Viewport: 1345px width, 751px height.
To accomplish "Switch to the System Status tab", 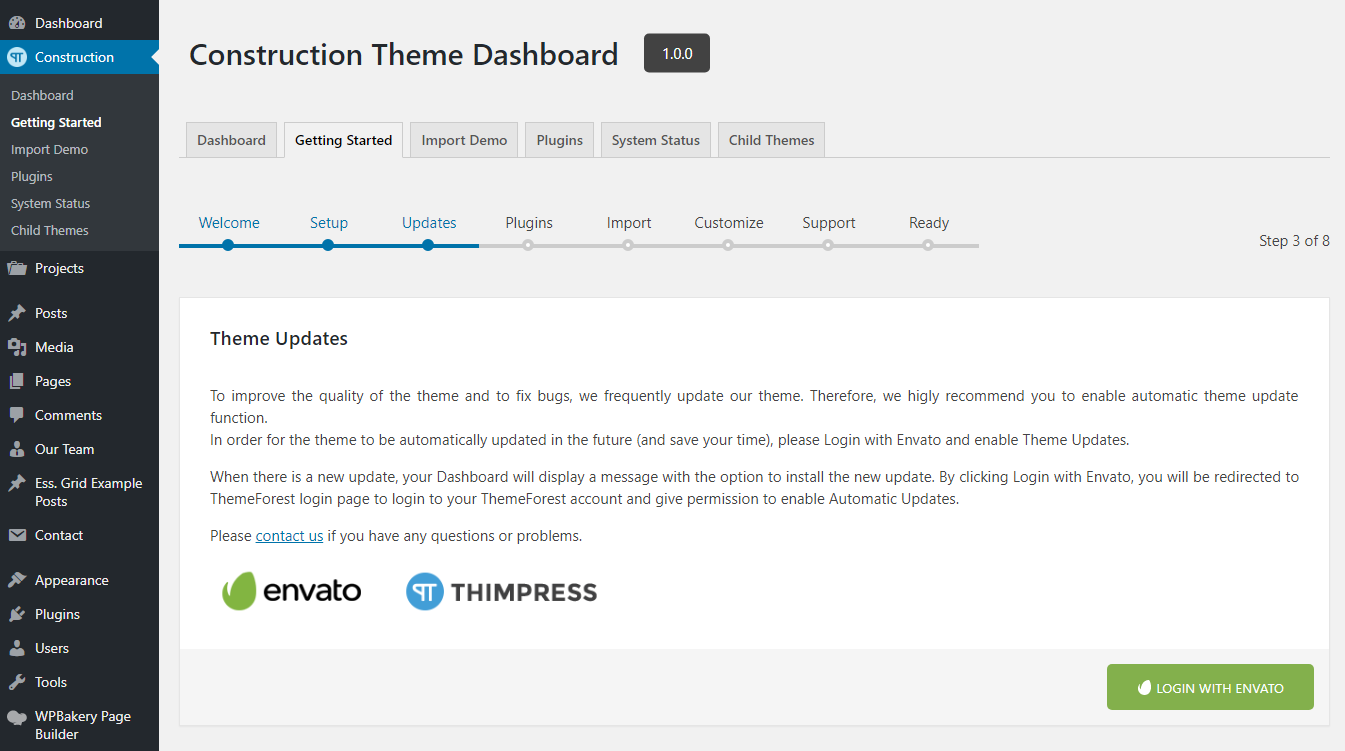I will pyautogui.click(x=655, y=139).
